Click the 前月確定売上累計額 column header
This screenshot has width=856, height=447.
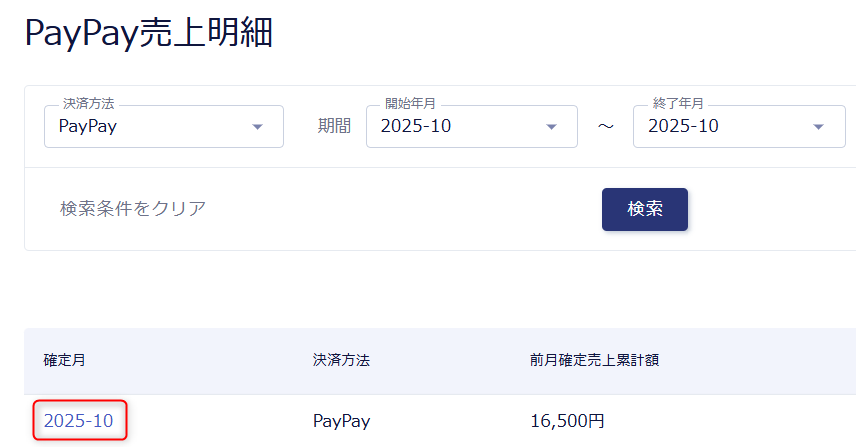(x=594, y=360)
